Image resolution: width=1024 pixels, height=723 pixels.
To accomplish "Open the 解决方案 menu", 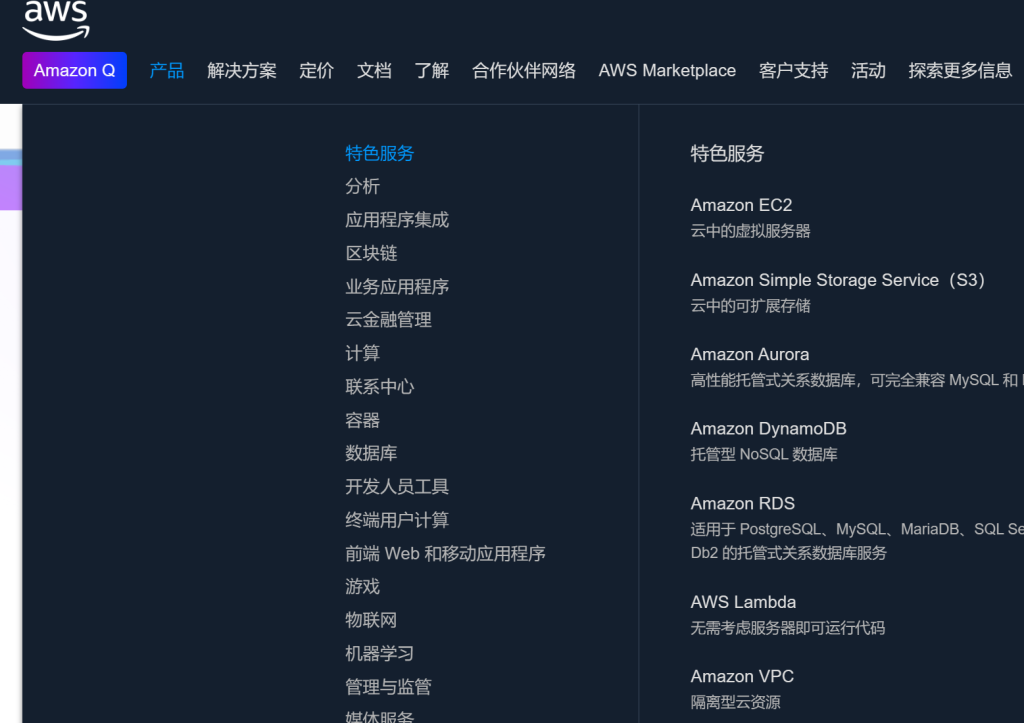I will (242, 71).
